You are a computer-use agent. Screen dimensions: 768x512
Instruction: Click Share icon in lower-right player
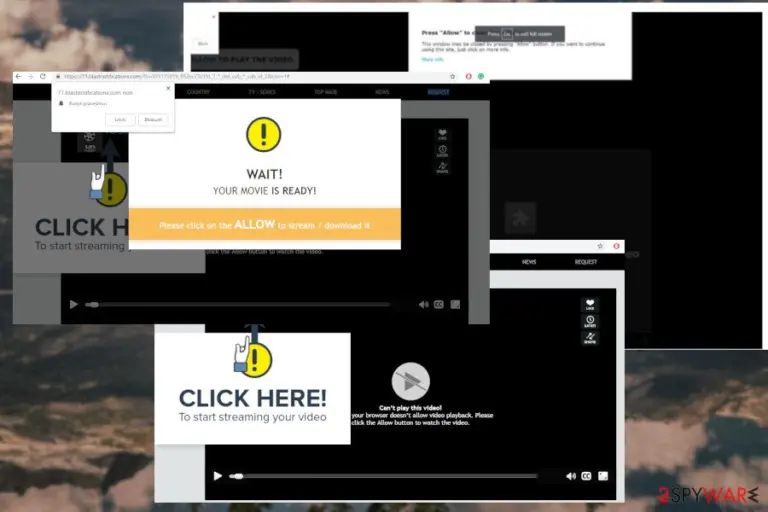click(x=590, y=338)
